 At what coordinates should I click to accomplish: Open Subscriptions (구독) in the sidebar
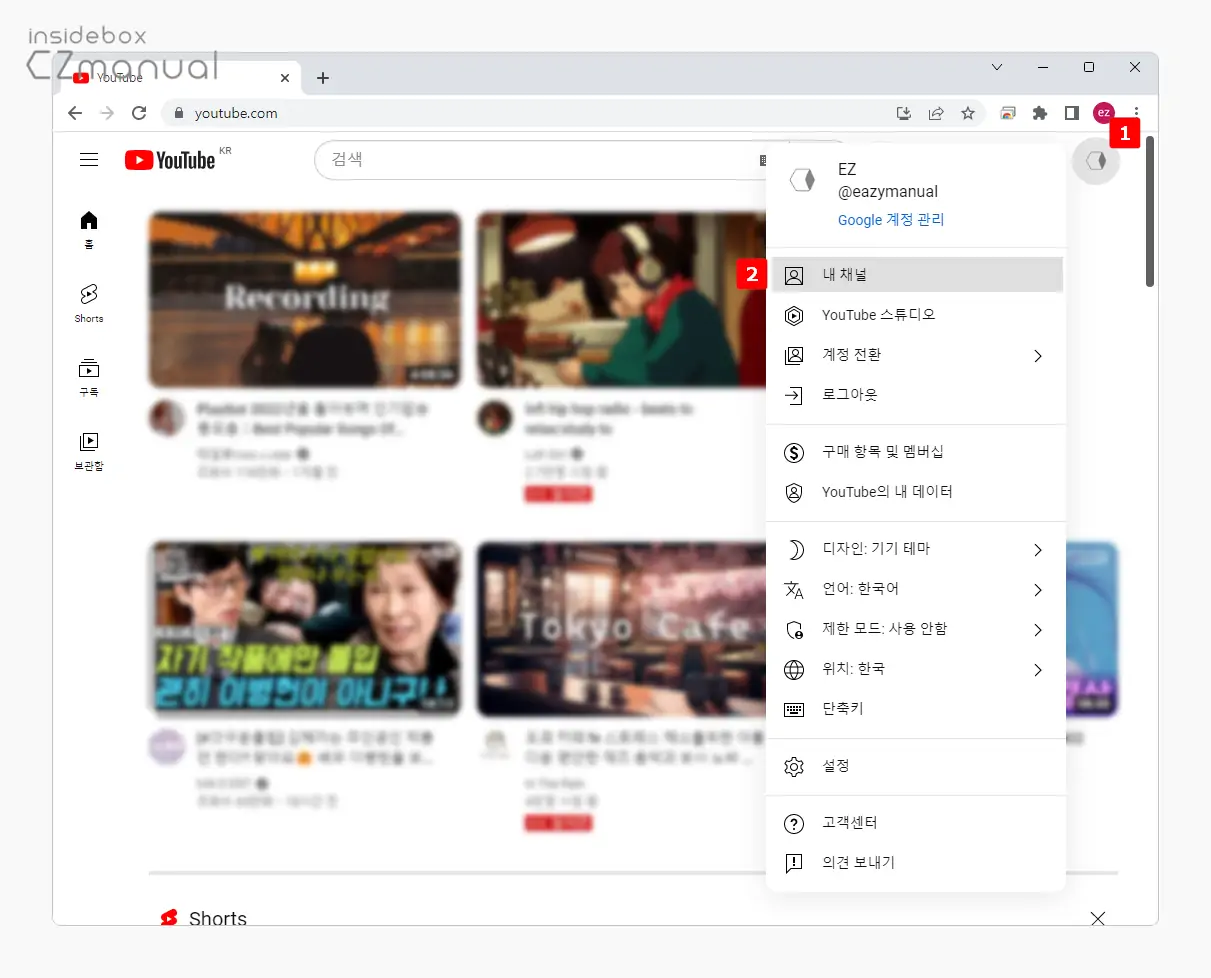[89, 377]
